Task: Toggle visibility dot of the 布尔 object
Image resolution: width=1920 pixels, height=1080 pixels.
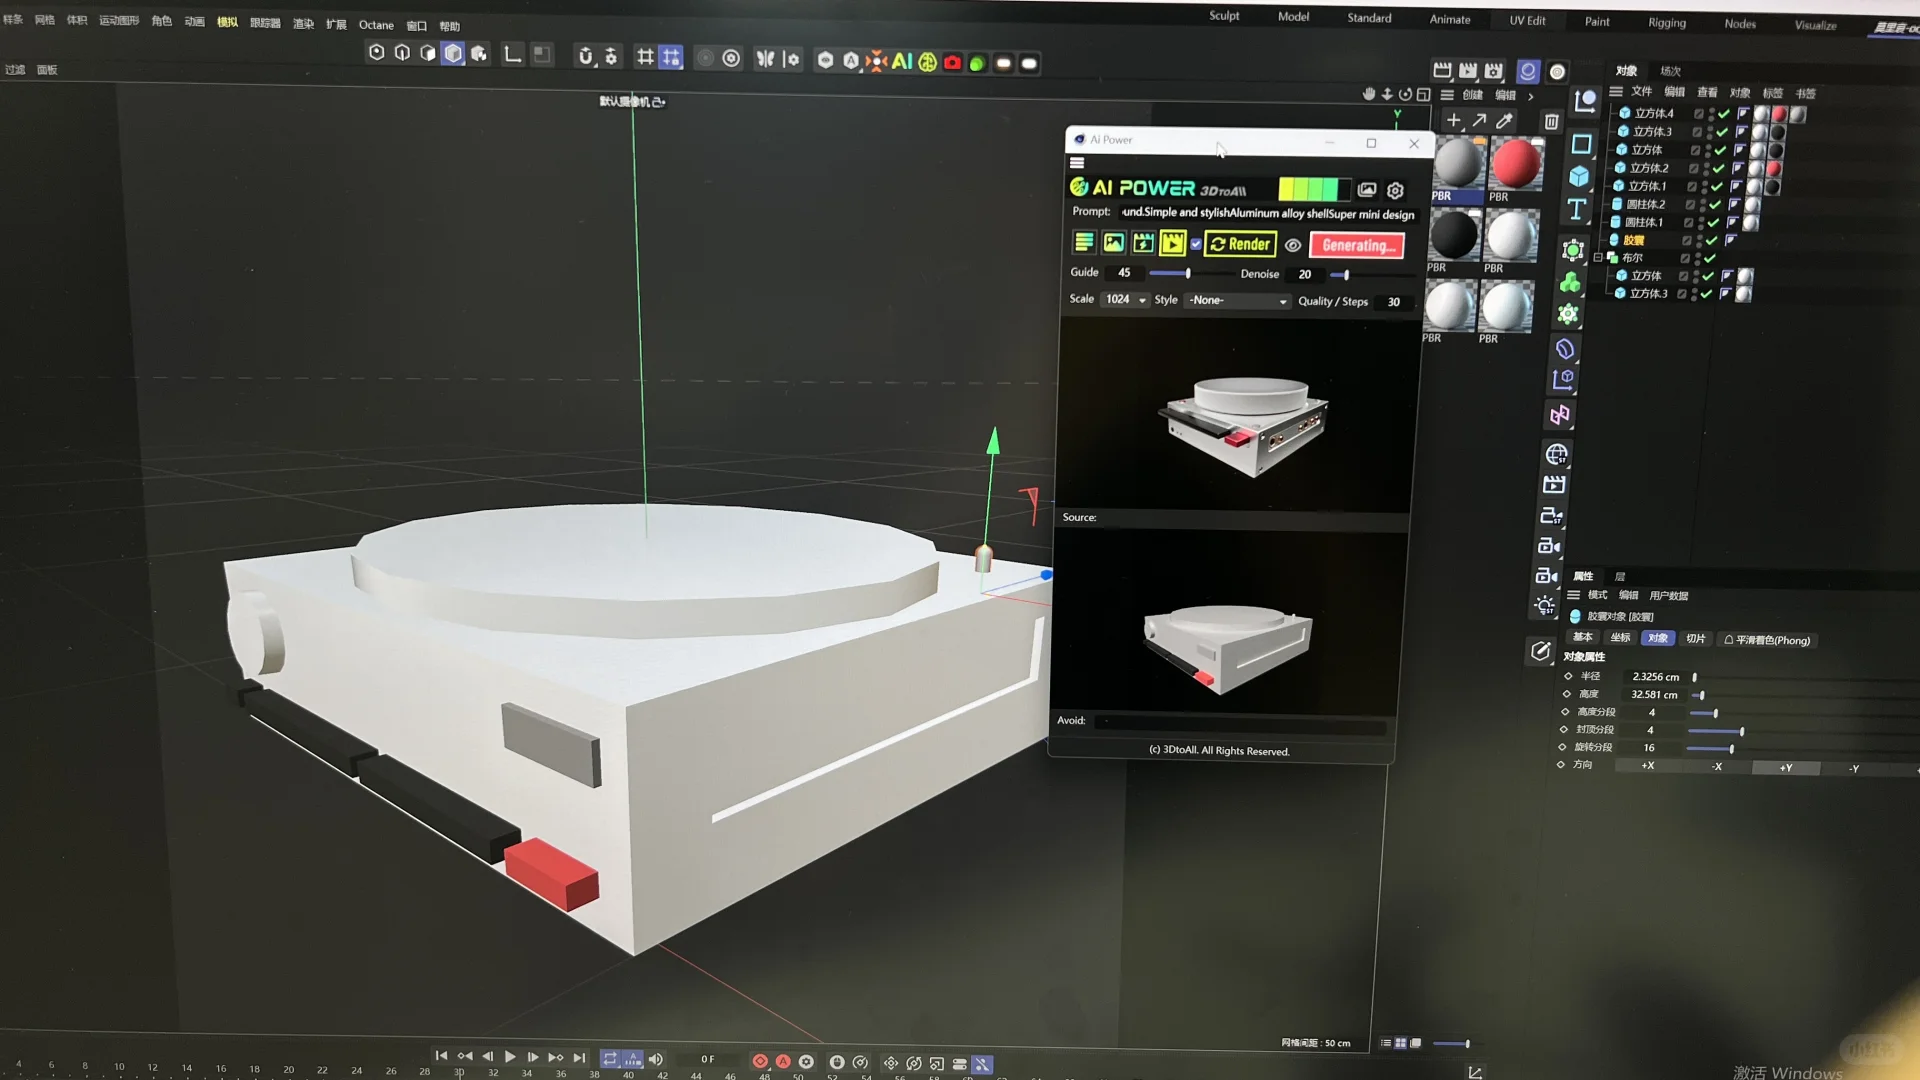Action: pyautogui.click(x=1697, y=256)
